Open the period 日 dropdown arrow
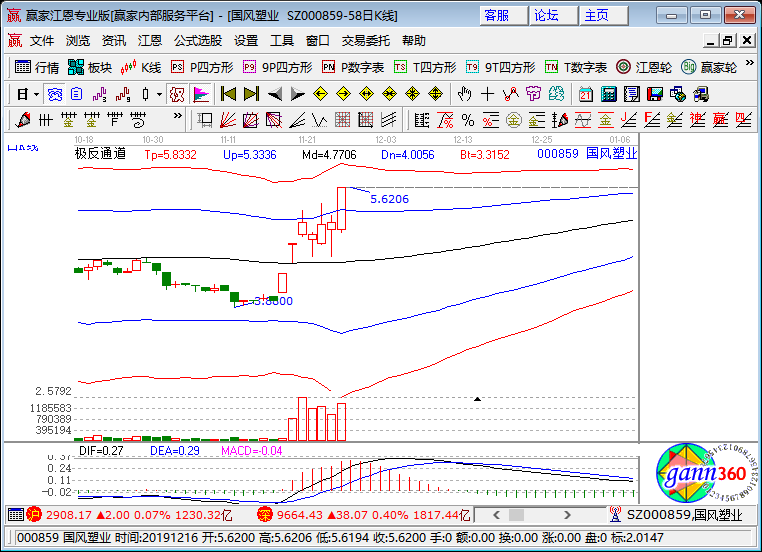The height and width of the screenshot is (552, 762). (x=36, y=94)
